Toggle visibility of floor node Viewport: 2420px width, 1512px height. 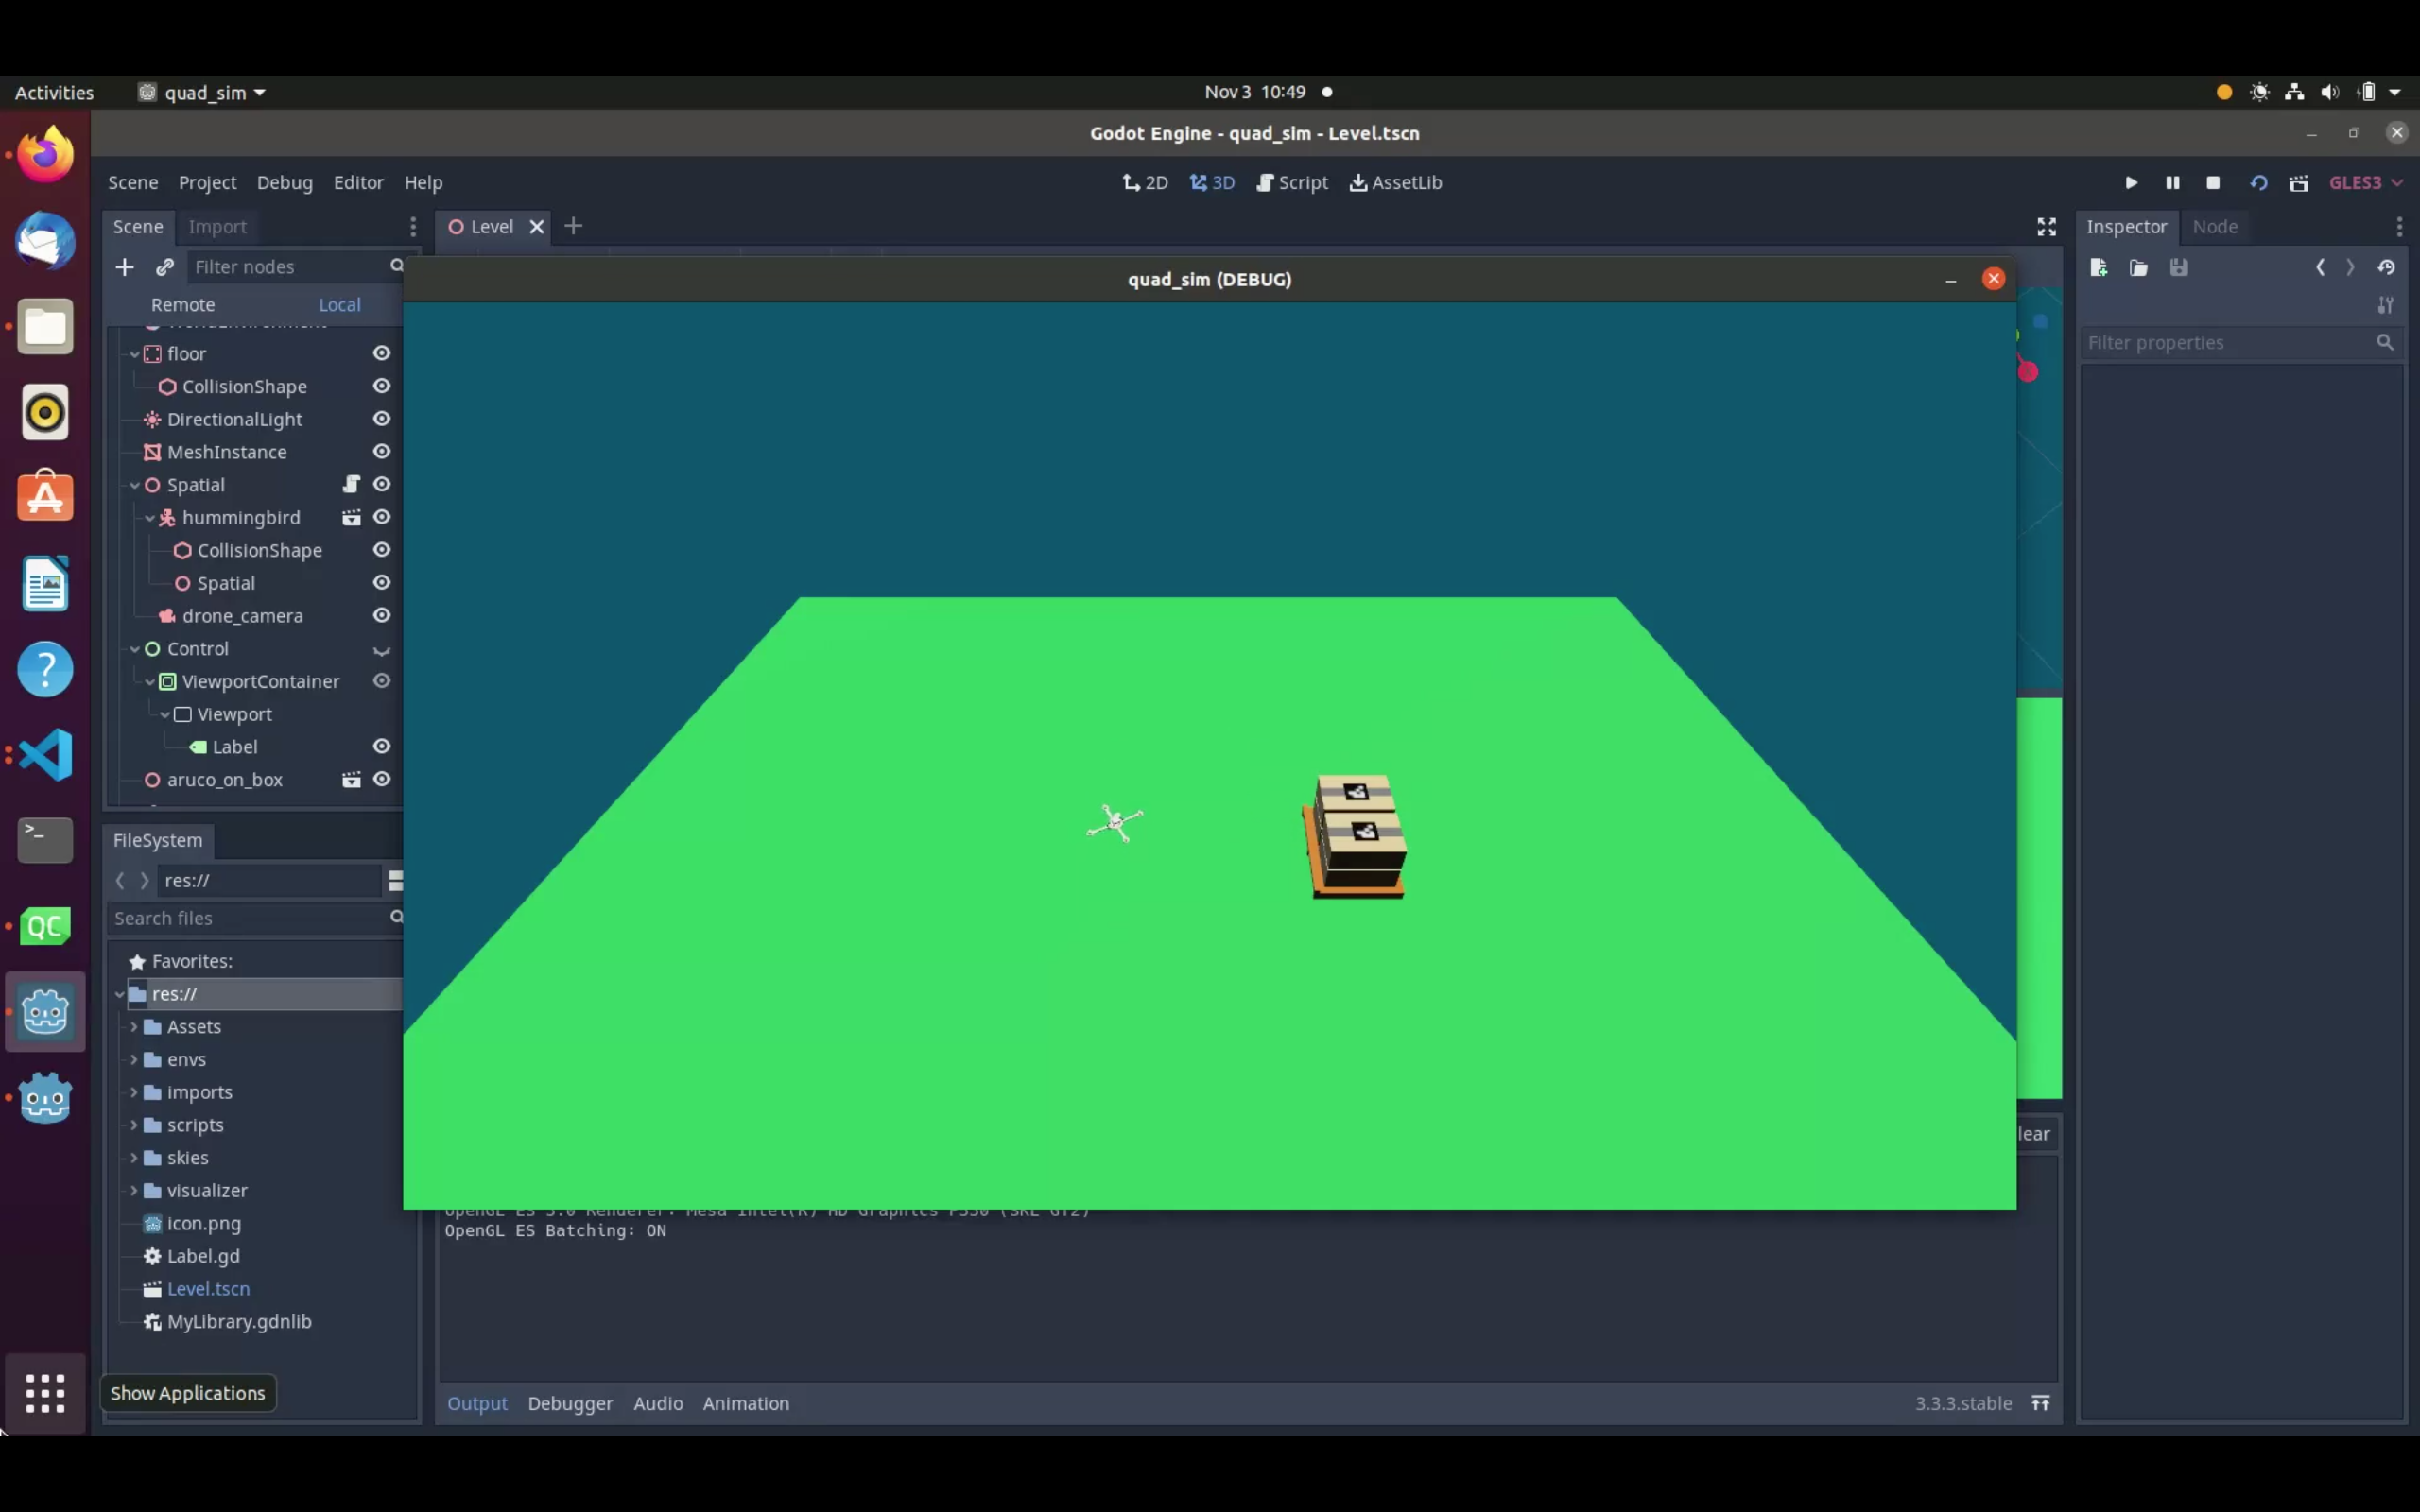tap(382, 353)
